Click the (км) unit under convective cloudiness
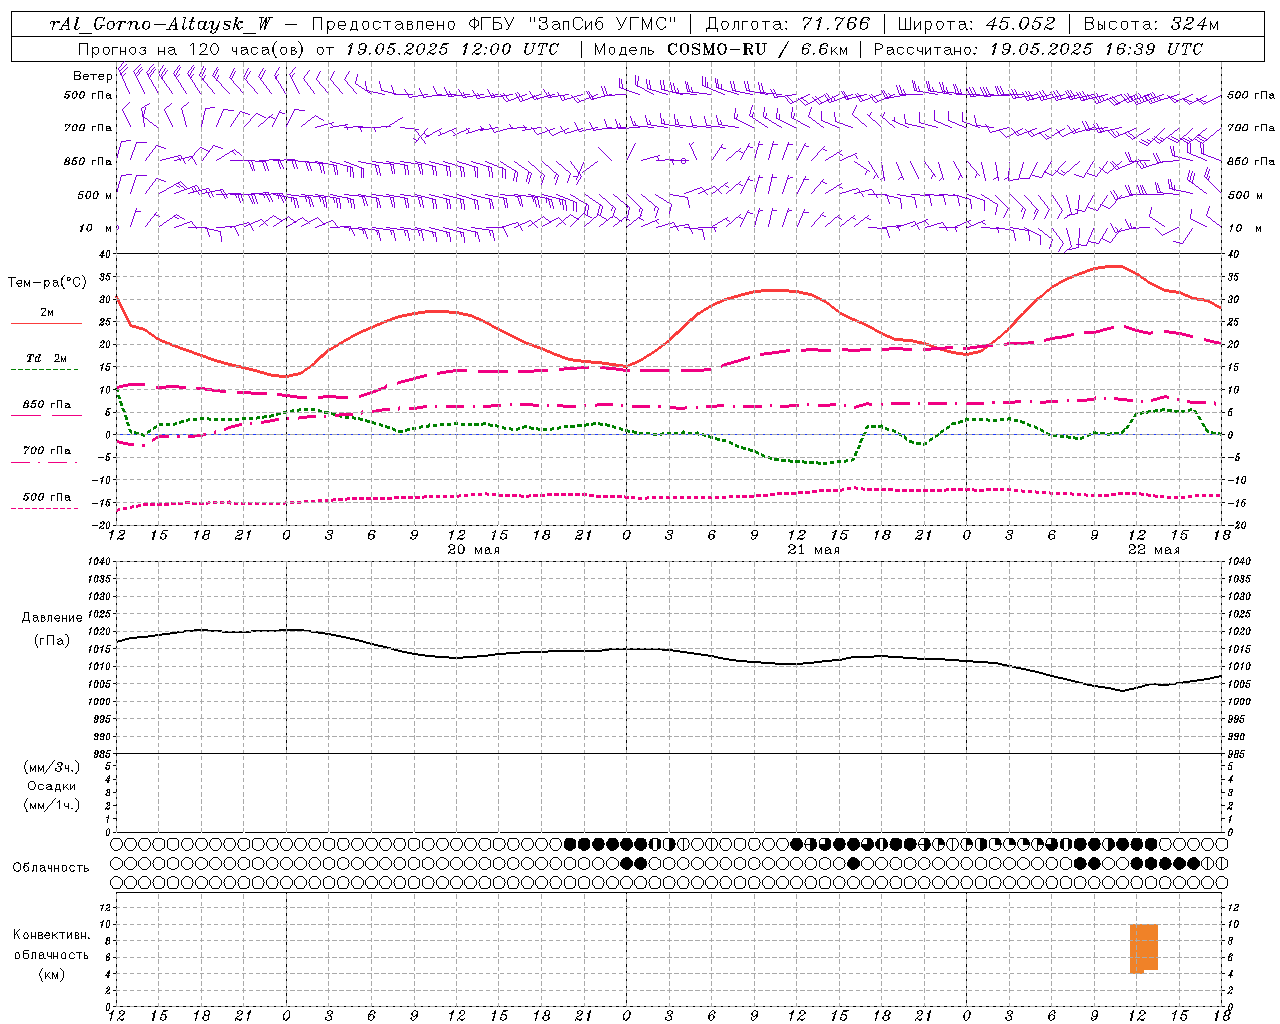Image resolution: width=1280 pixels, height=1024 pixels. pyautogui.click(x=51, y=974)
